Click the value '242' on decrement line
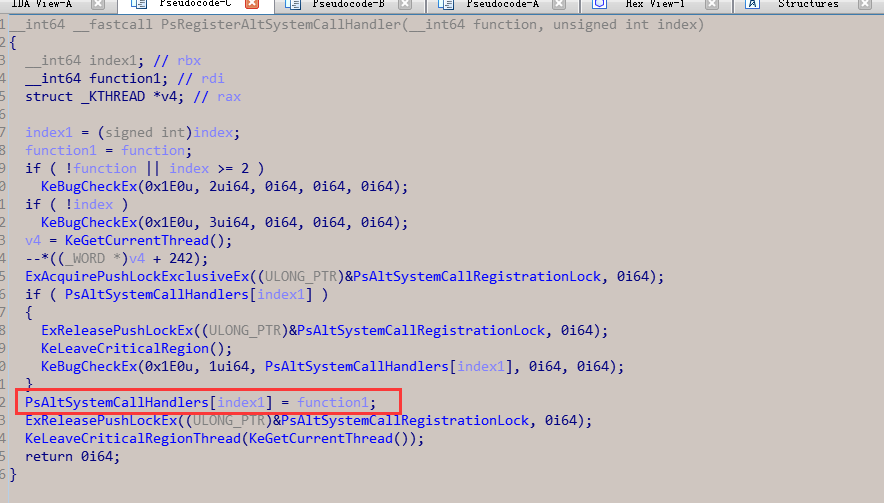 coord(181,259)
